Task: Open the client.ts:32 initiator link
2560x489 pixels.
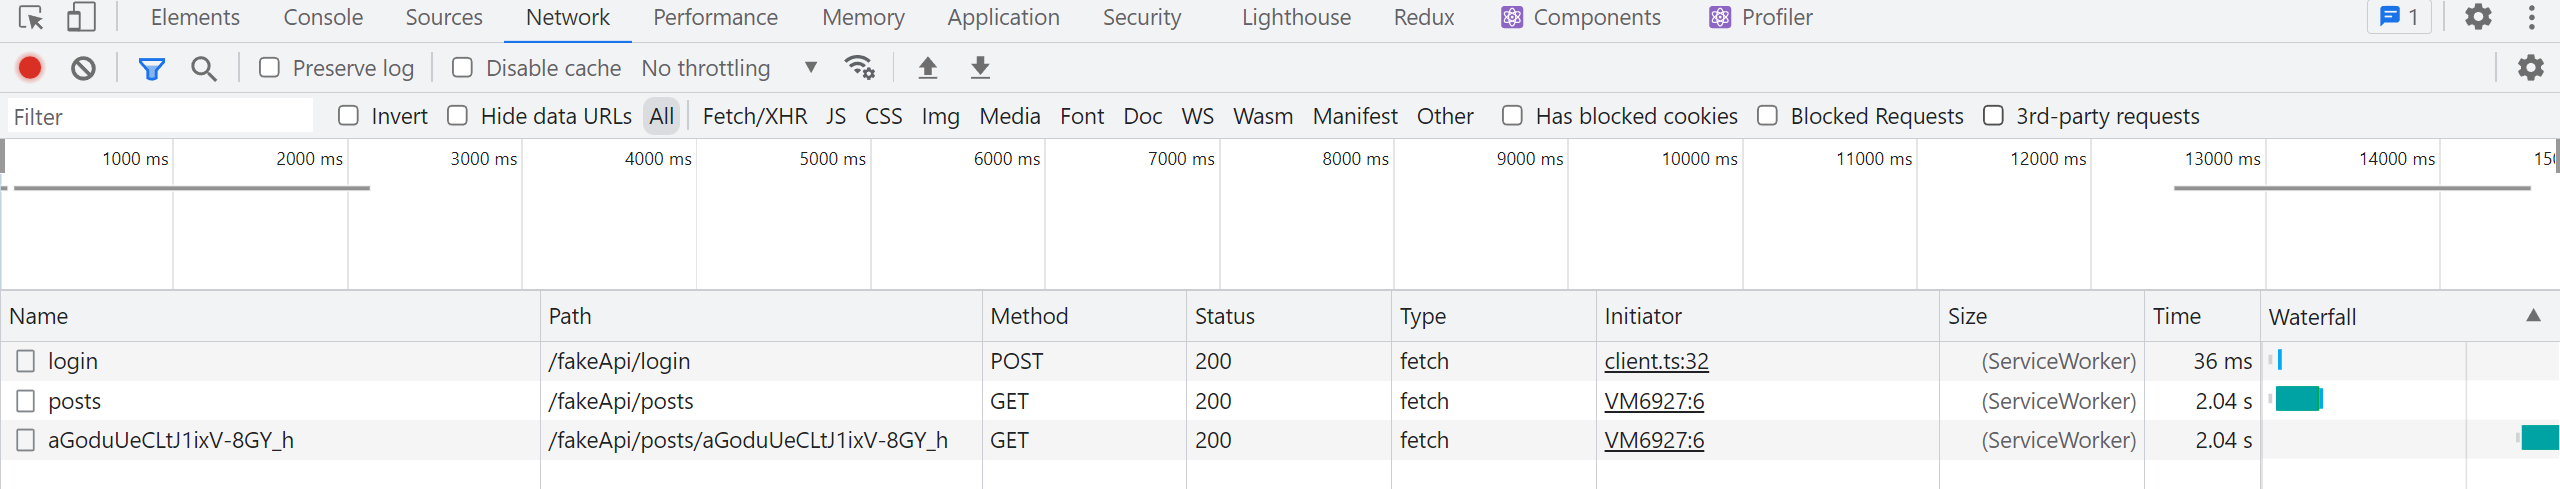Action: pyautogui.click(x=1656, y=361)
